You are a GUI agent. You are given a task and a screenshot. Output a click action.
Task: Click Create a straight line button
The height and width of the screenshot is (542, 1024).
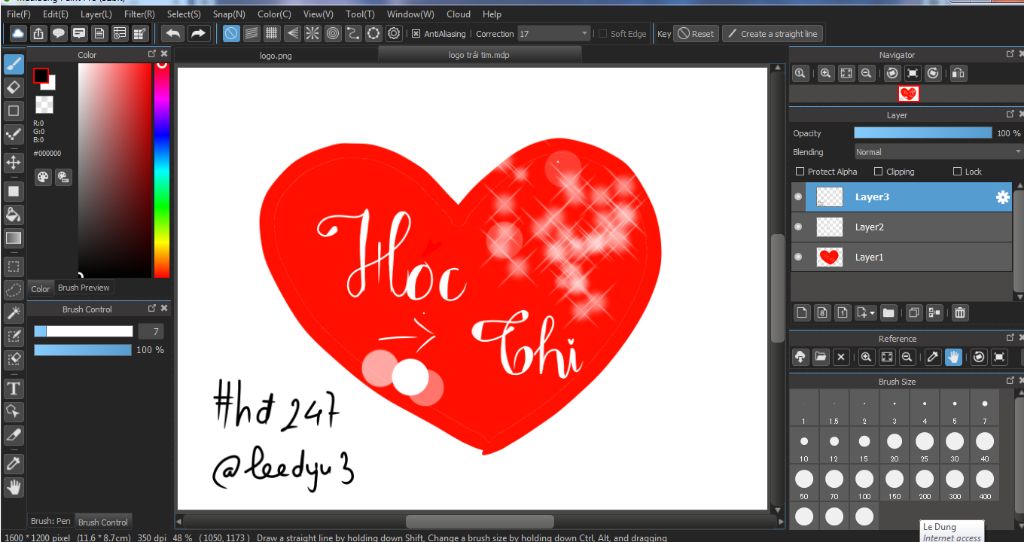tap(772, 34)
